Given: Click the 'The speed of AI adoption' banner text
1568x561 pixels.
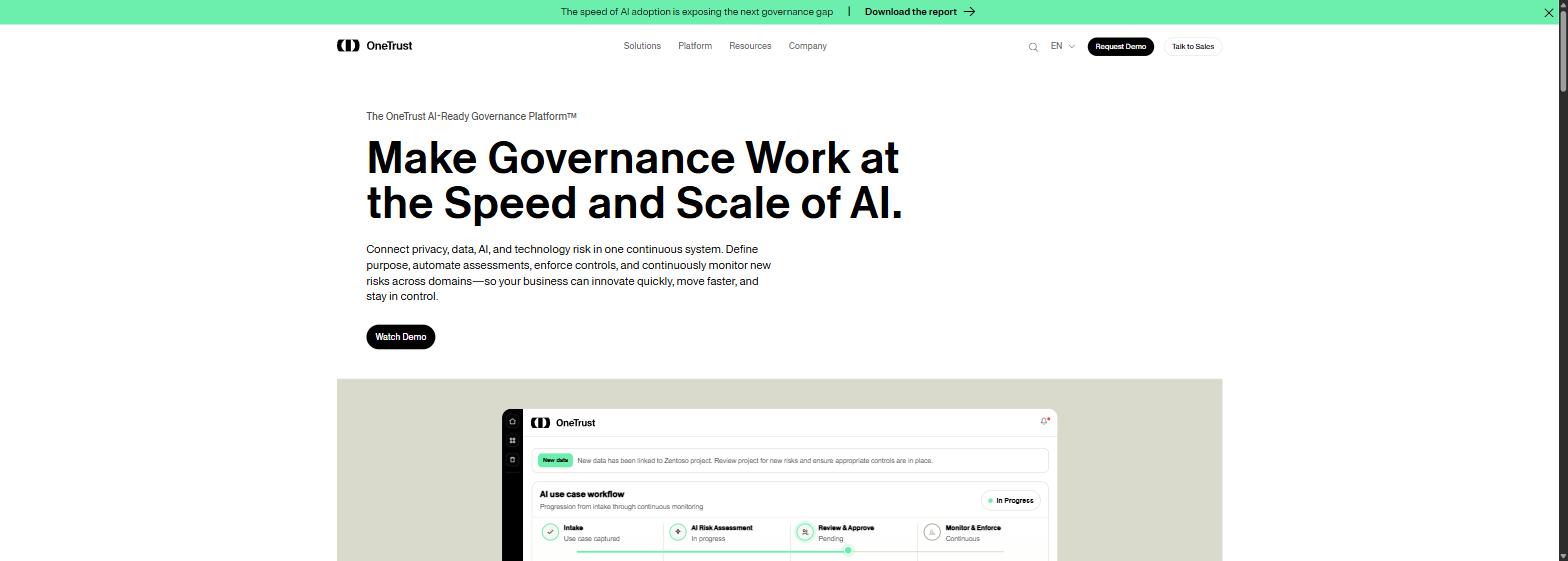Looking at the screenshot, I should [x=697, y=12].
